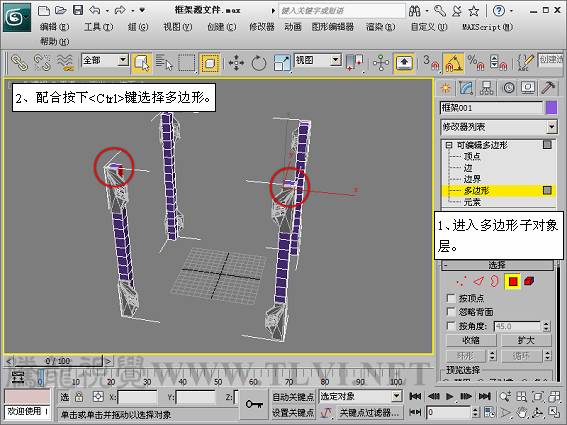Toggle the Percent Snap button
This screenshot has width=567, height=425.
476,63
